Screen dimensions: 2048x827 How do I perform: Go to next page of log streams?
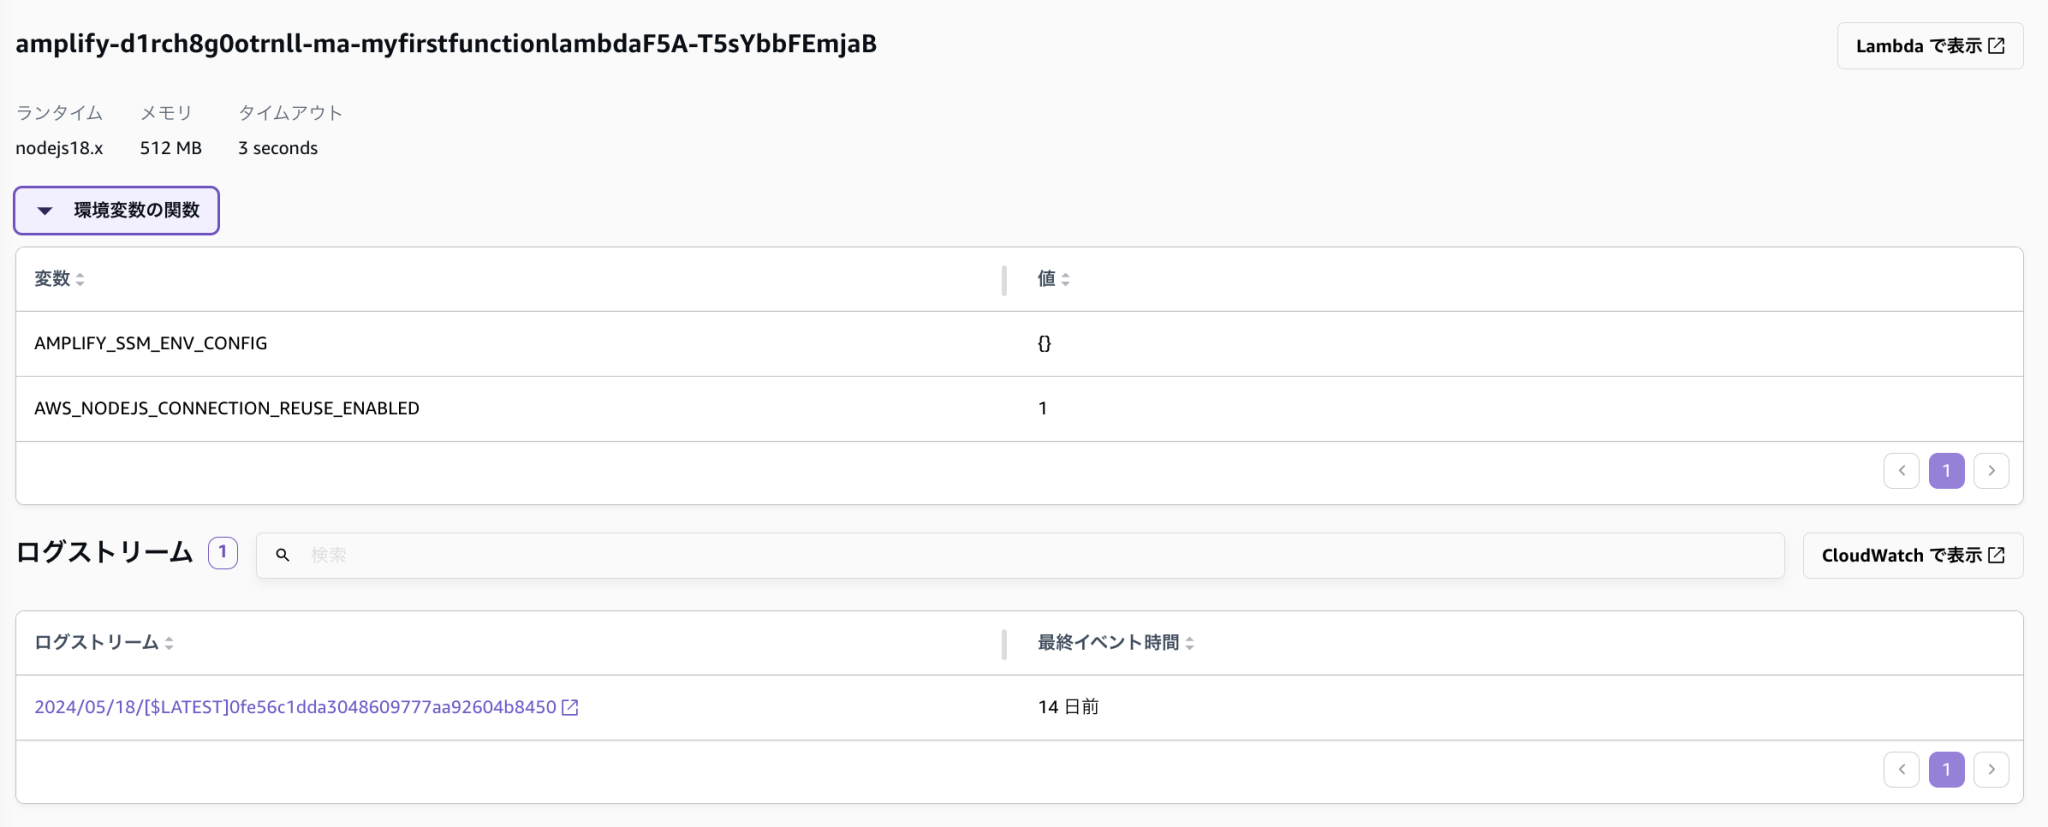(x=1991, y=770)
